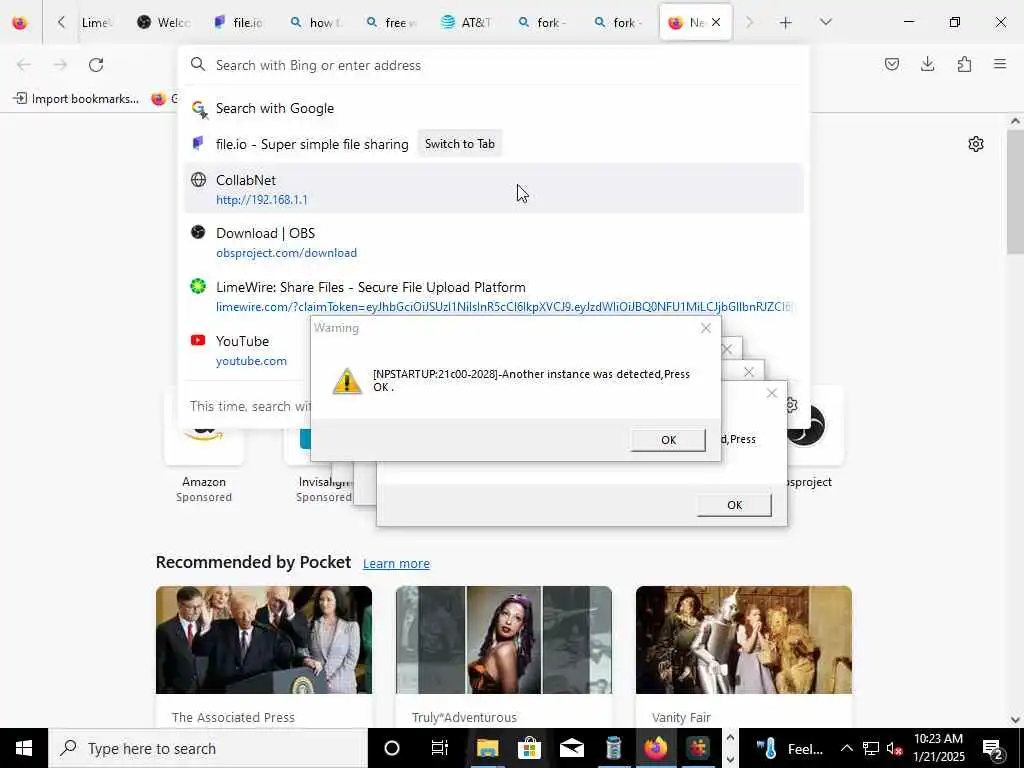This screenshot has width=1024, height=768.
Task: Open Save to Pocket button
Action: [x=892, y=64]
